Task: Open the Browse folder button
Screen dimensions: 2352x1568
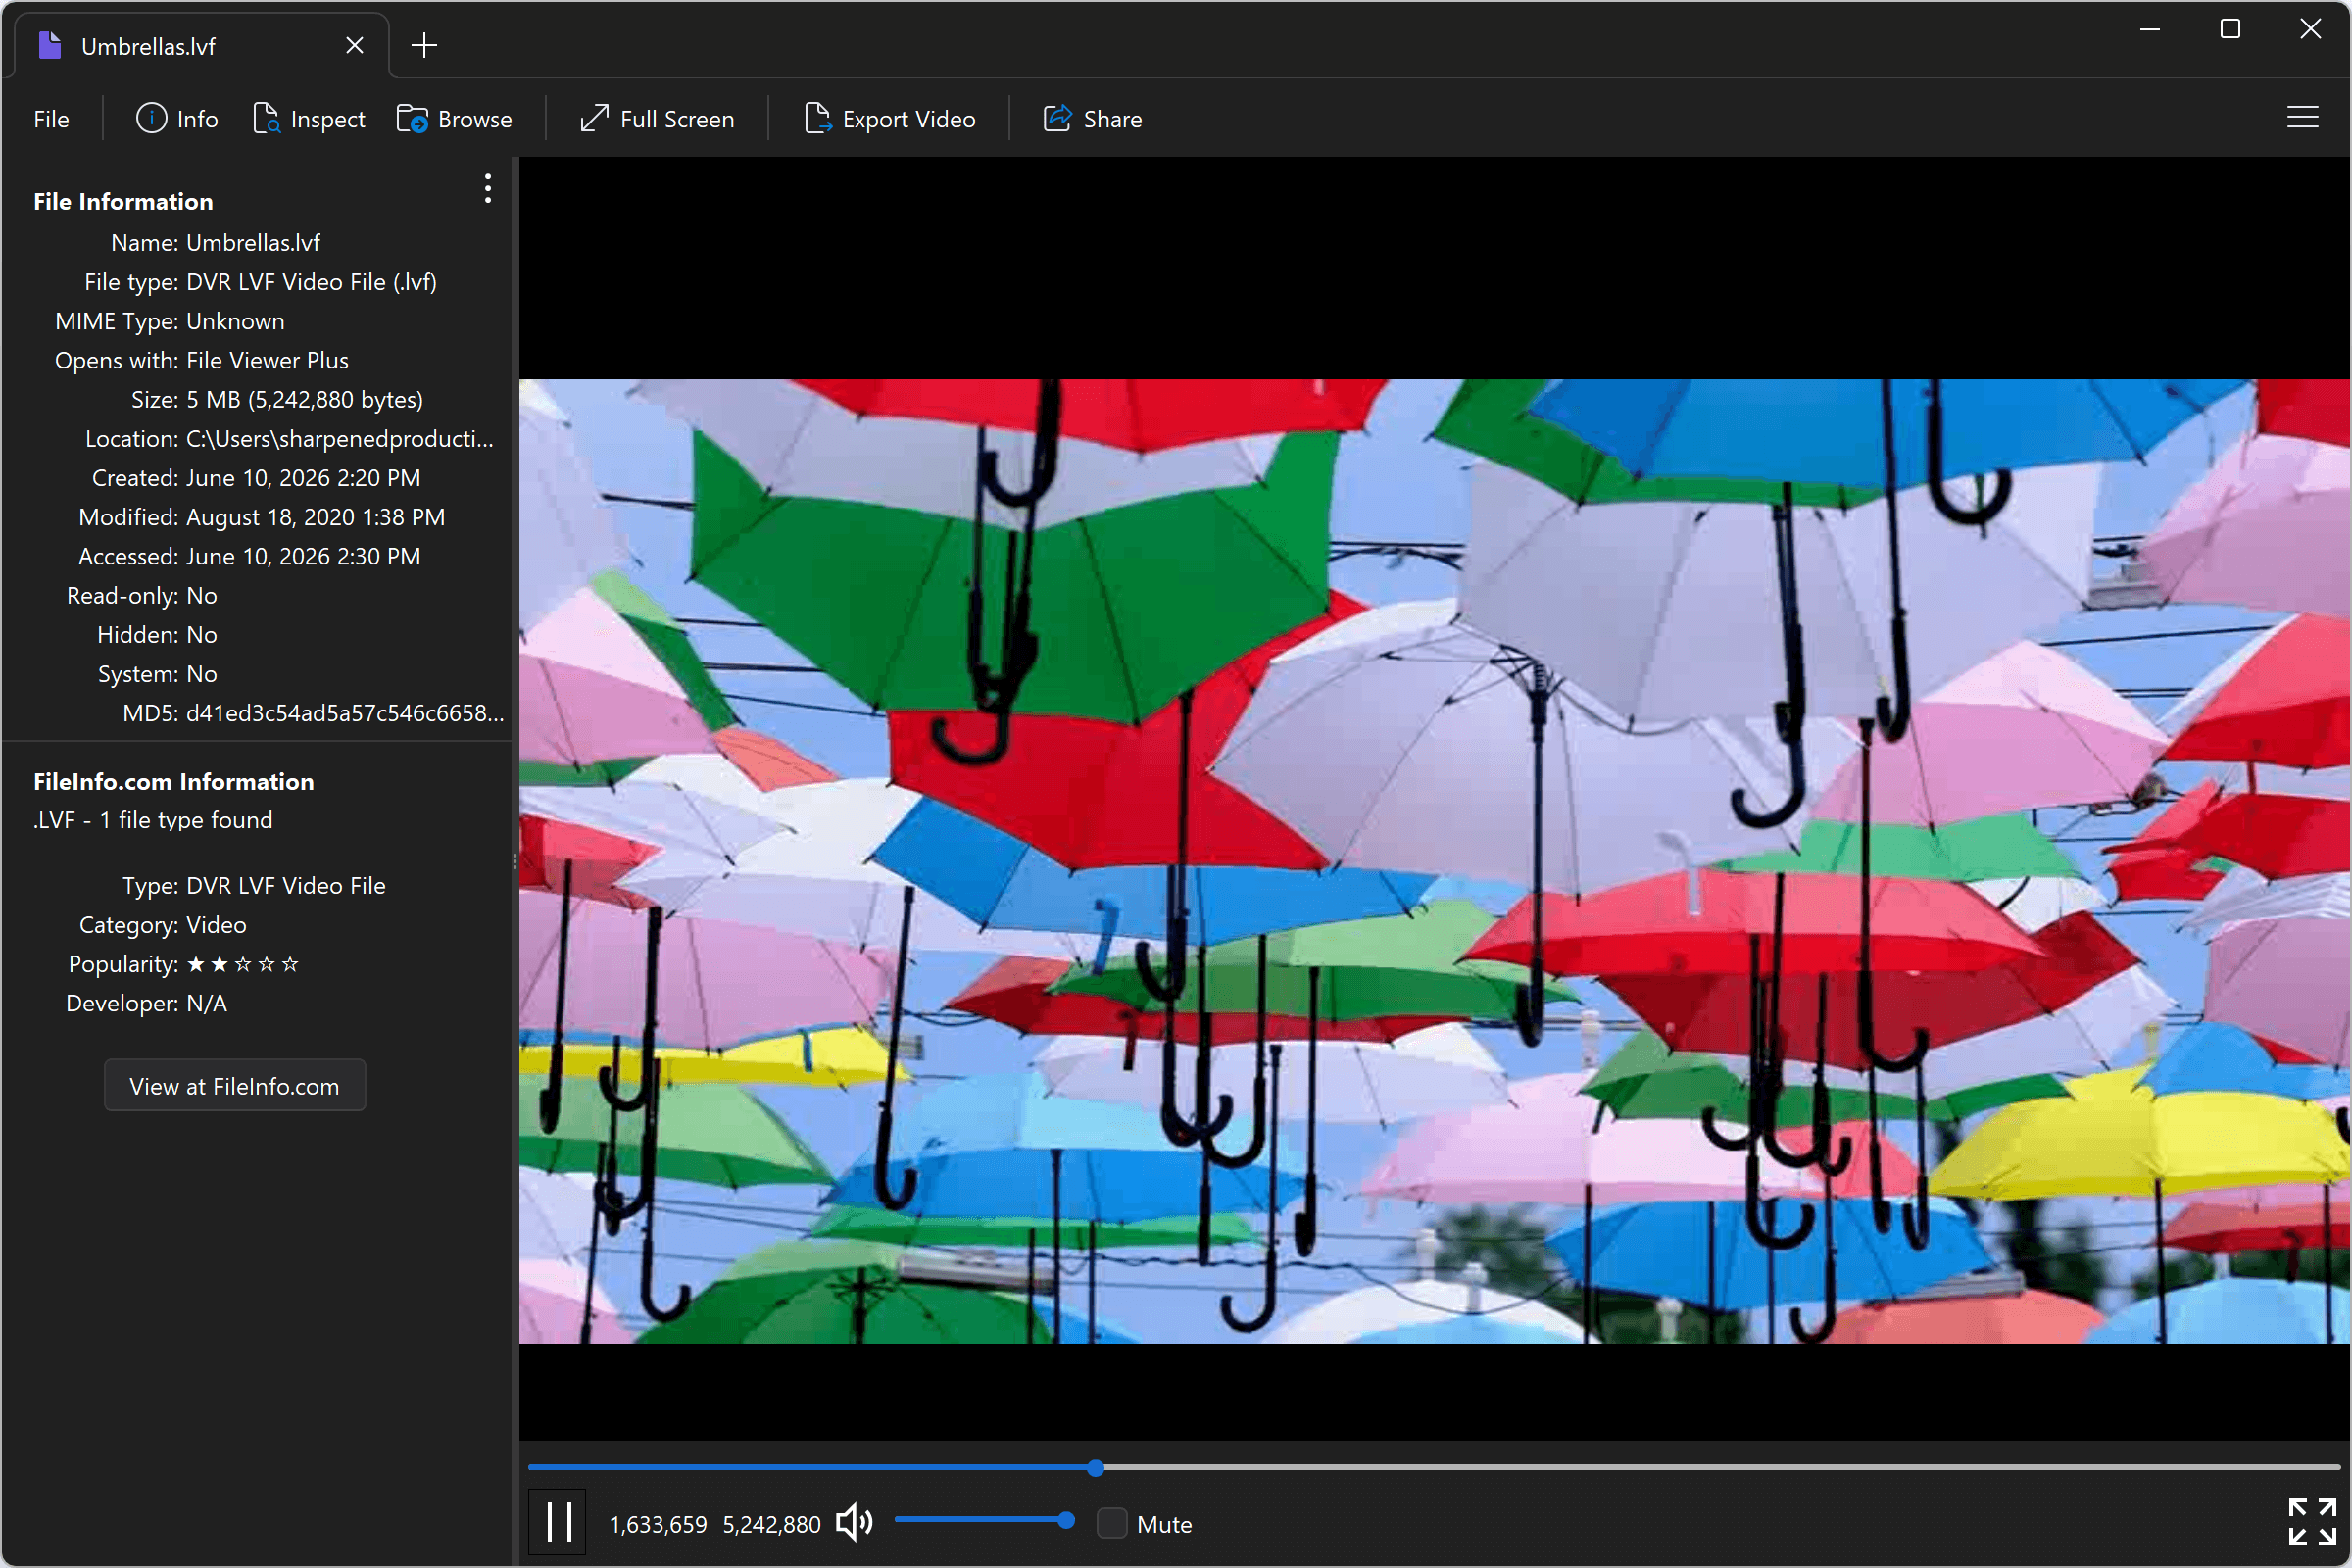Action: [x=454, y=119]
